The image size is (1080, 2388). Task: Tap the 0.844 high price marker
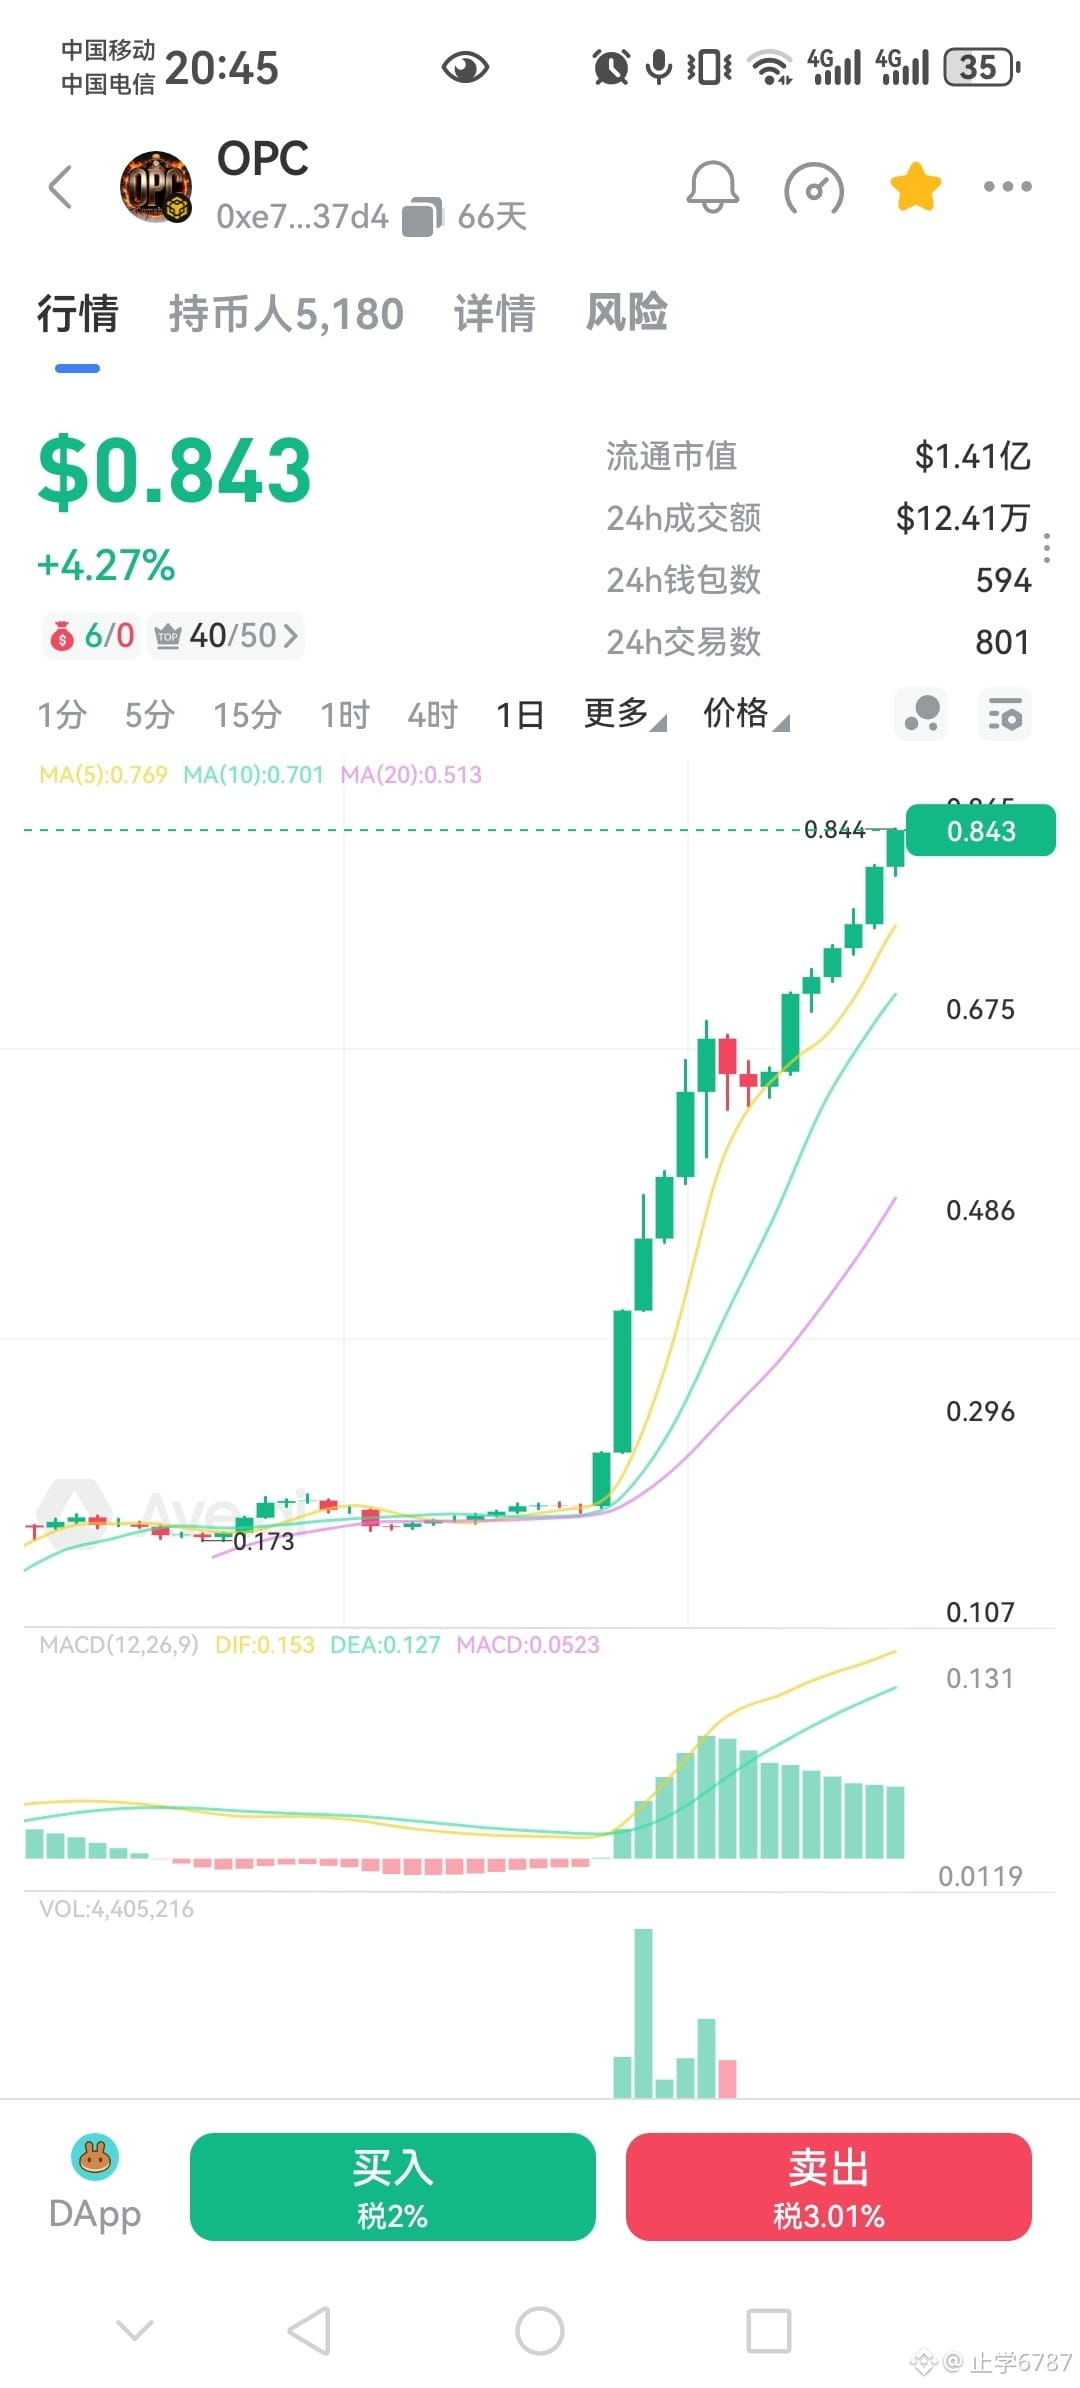tap(835, 829)
